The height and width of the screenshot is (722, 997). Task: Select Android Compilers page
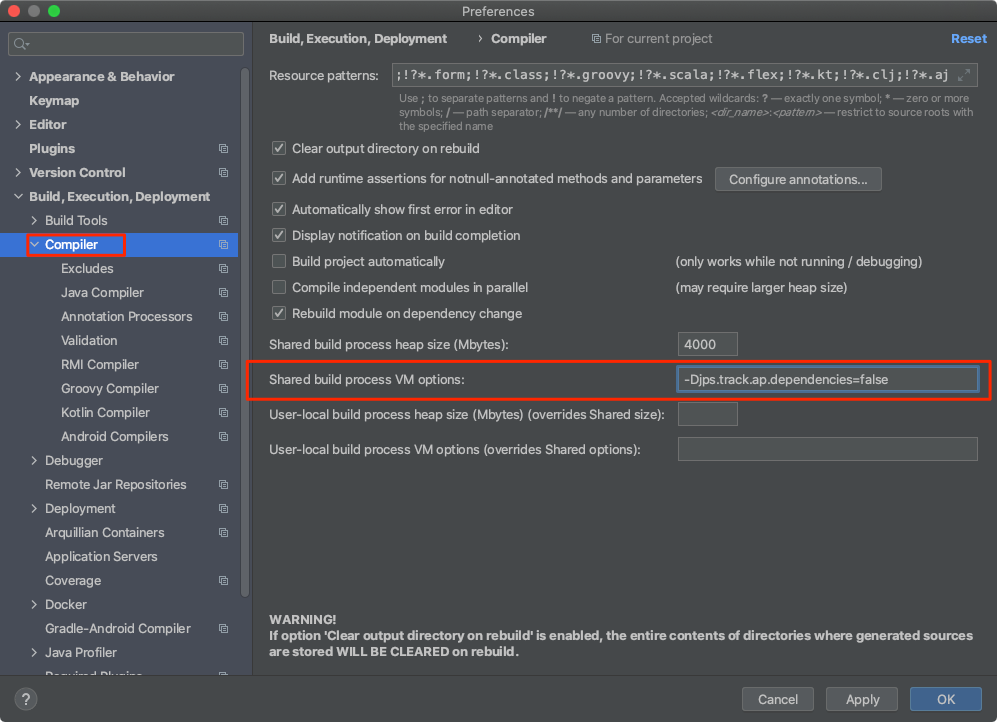(x=114, y=437)
